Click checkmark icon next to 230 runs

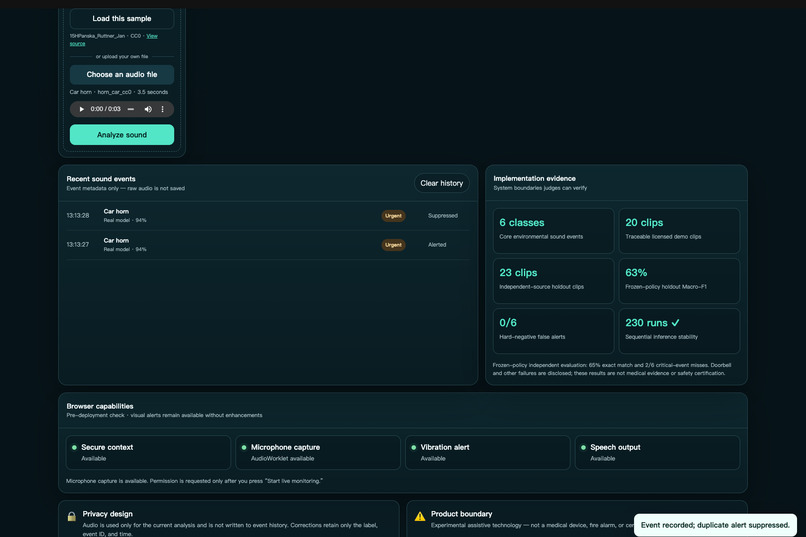tap(675, 323)
